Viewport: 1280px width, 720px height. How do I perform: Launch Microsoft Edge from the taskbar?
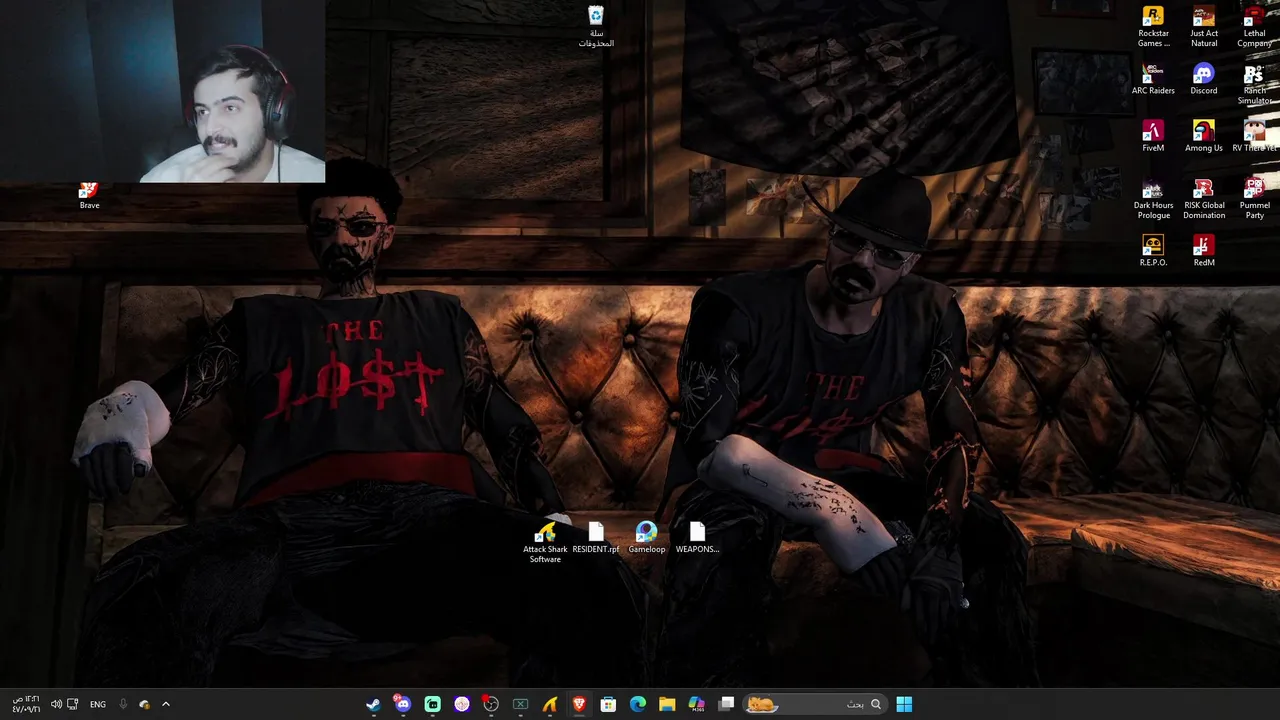(638, 704)
